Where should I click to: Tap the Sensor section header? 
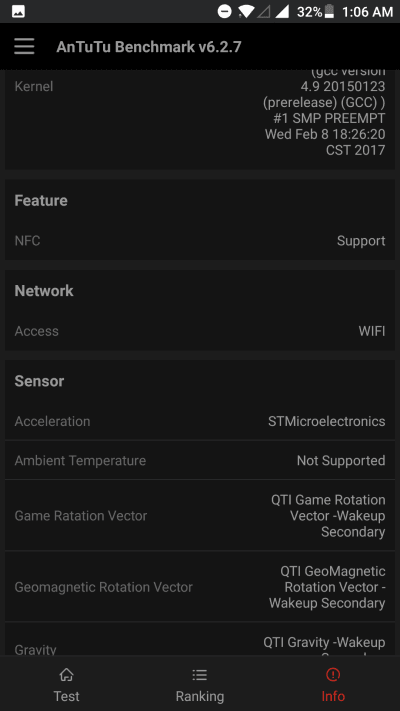[x=39, y=381]
